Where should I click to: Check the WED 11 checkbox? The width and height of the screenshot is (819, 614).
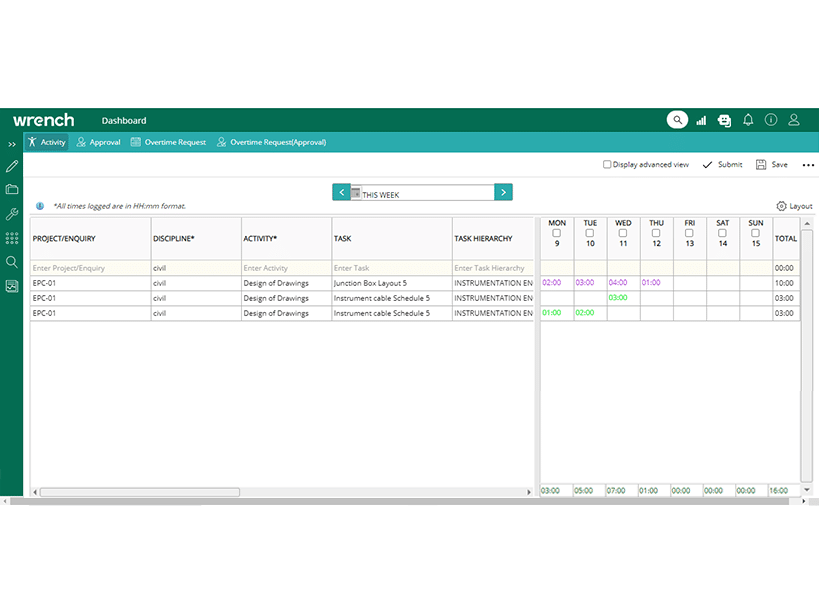tap(623, 233)
